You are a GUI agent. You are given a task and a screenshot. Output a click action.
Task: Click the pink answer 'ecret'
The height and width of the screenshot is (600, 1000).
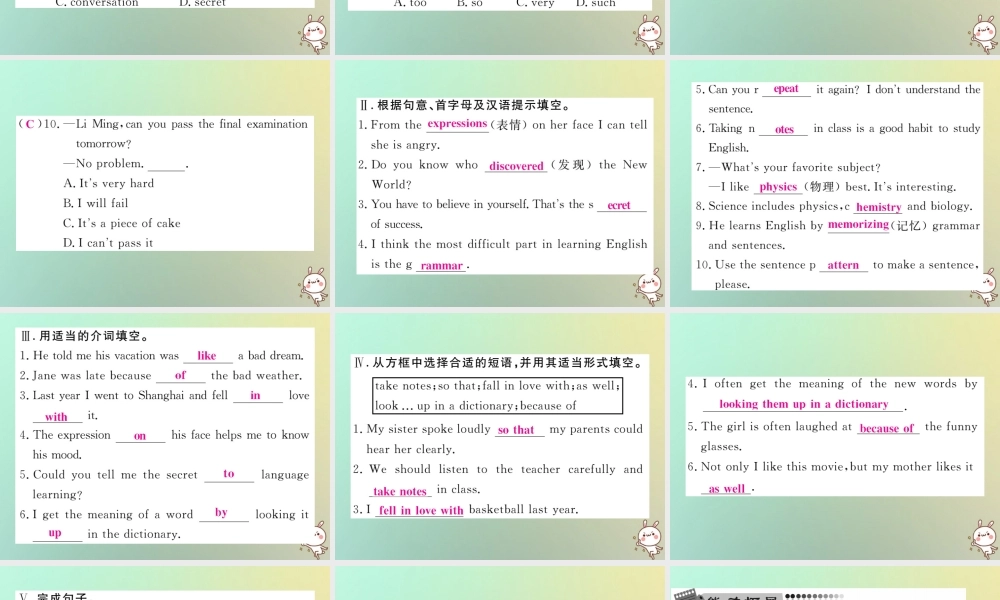(619, 205)
